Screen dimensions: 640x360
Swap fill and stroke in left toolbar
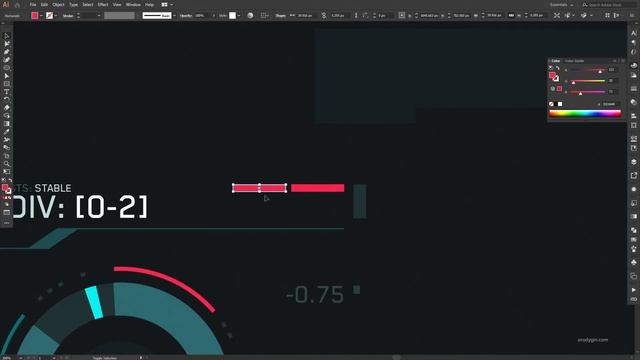(10, 180)
